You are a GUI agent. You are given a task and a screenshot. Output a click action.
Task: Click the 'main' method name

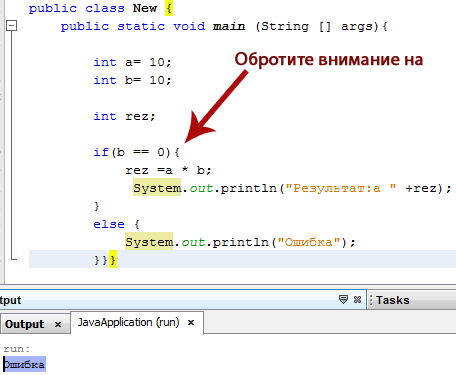click(x=229, y=26)
